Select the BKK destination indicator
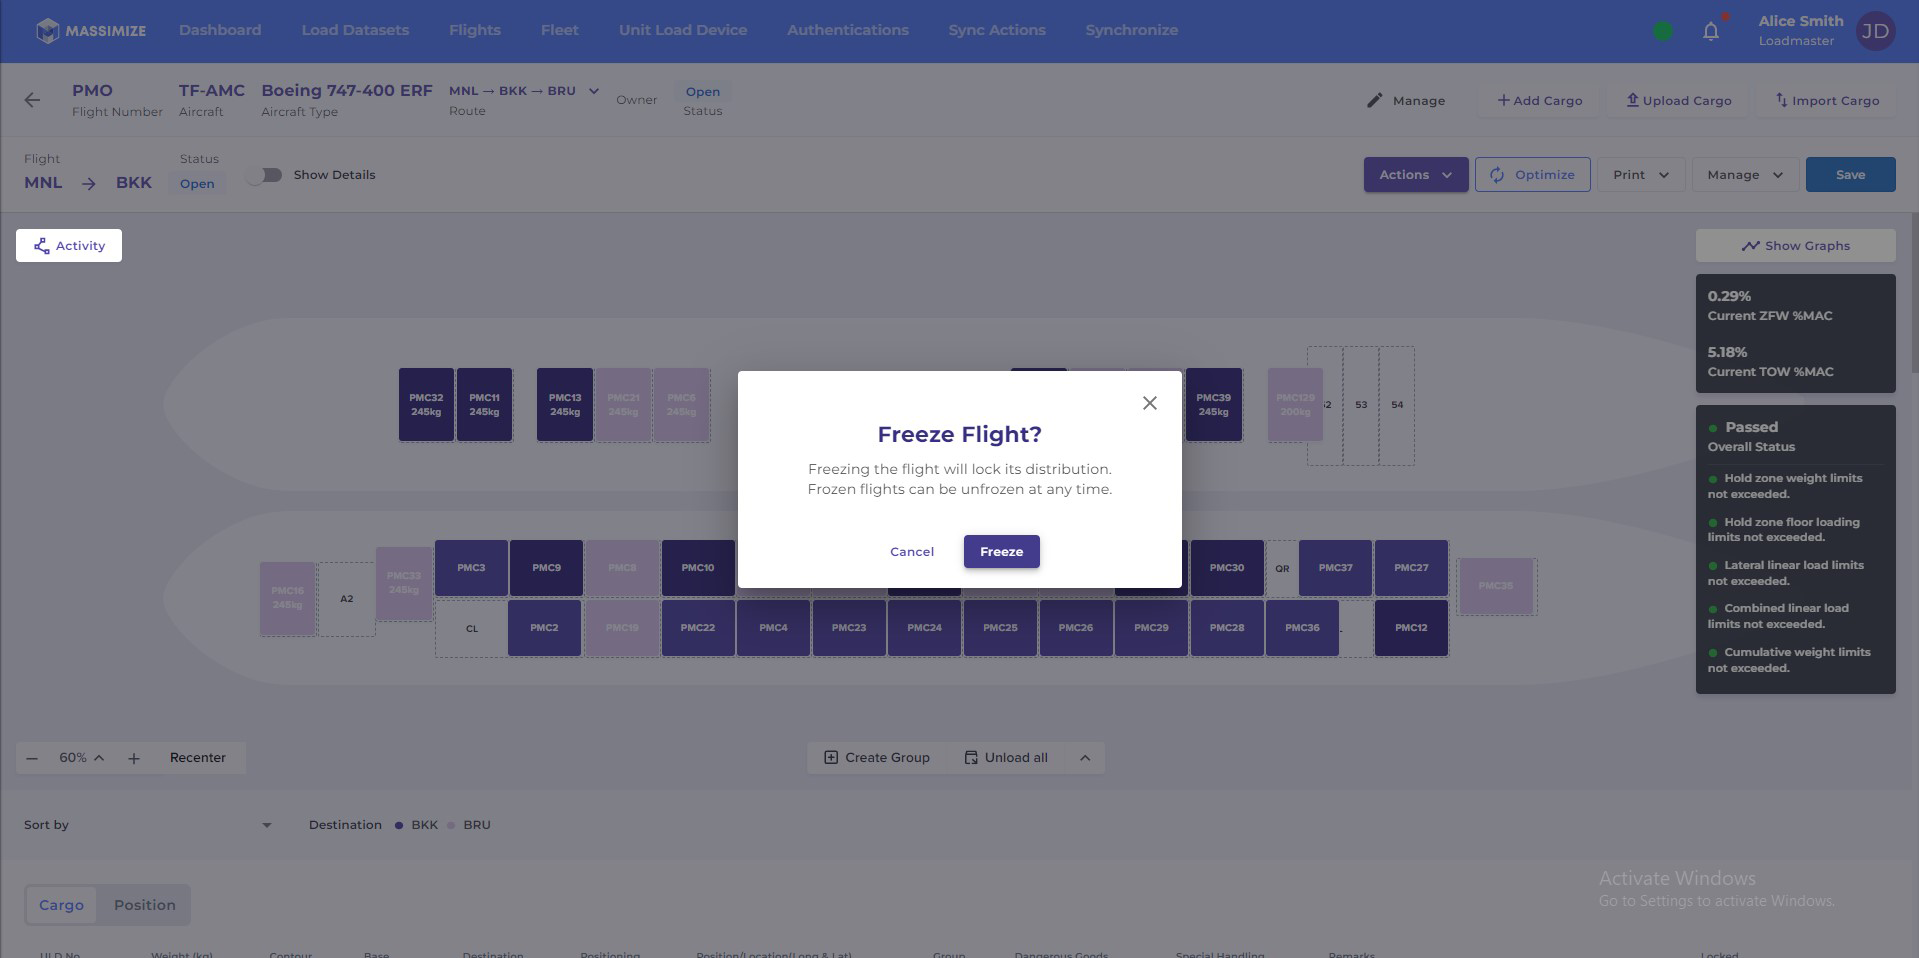 tap(399, 825)
